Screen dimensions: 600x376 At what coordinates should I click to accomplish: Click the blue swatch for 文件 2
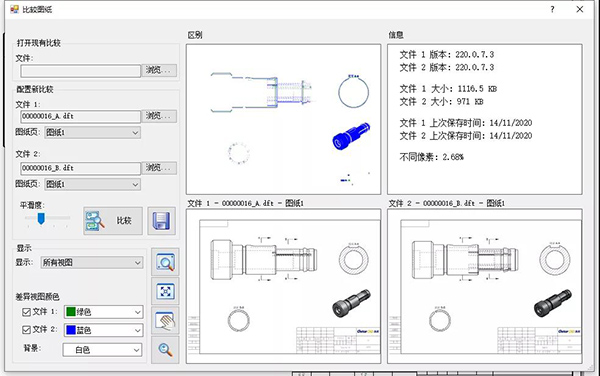[70, 330]
